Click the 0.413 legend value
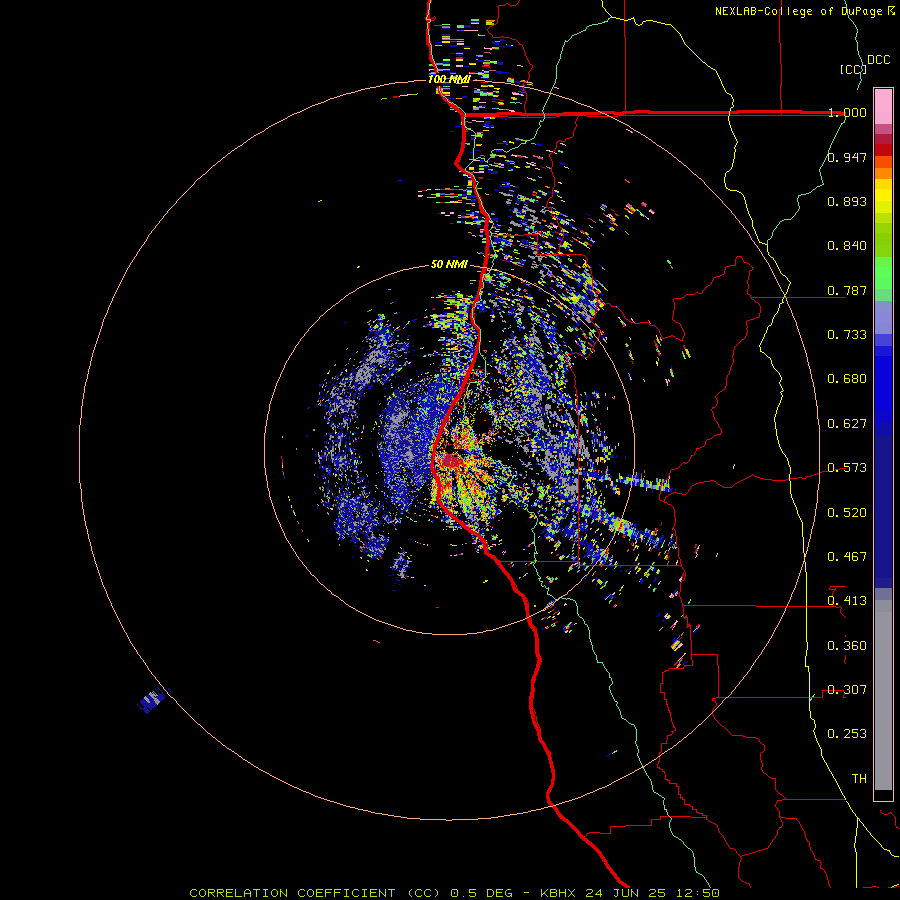Viewport: 900px width, 900px height. click(x=847, y=601)
